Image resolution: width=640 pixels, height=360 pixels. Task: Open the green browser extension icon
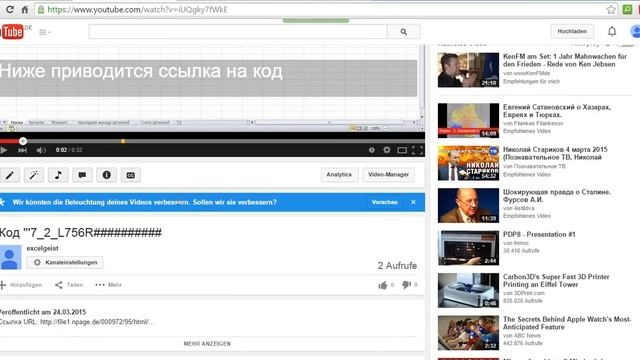point(627,9)
